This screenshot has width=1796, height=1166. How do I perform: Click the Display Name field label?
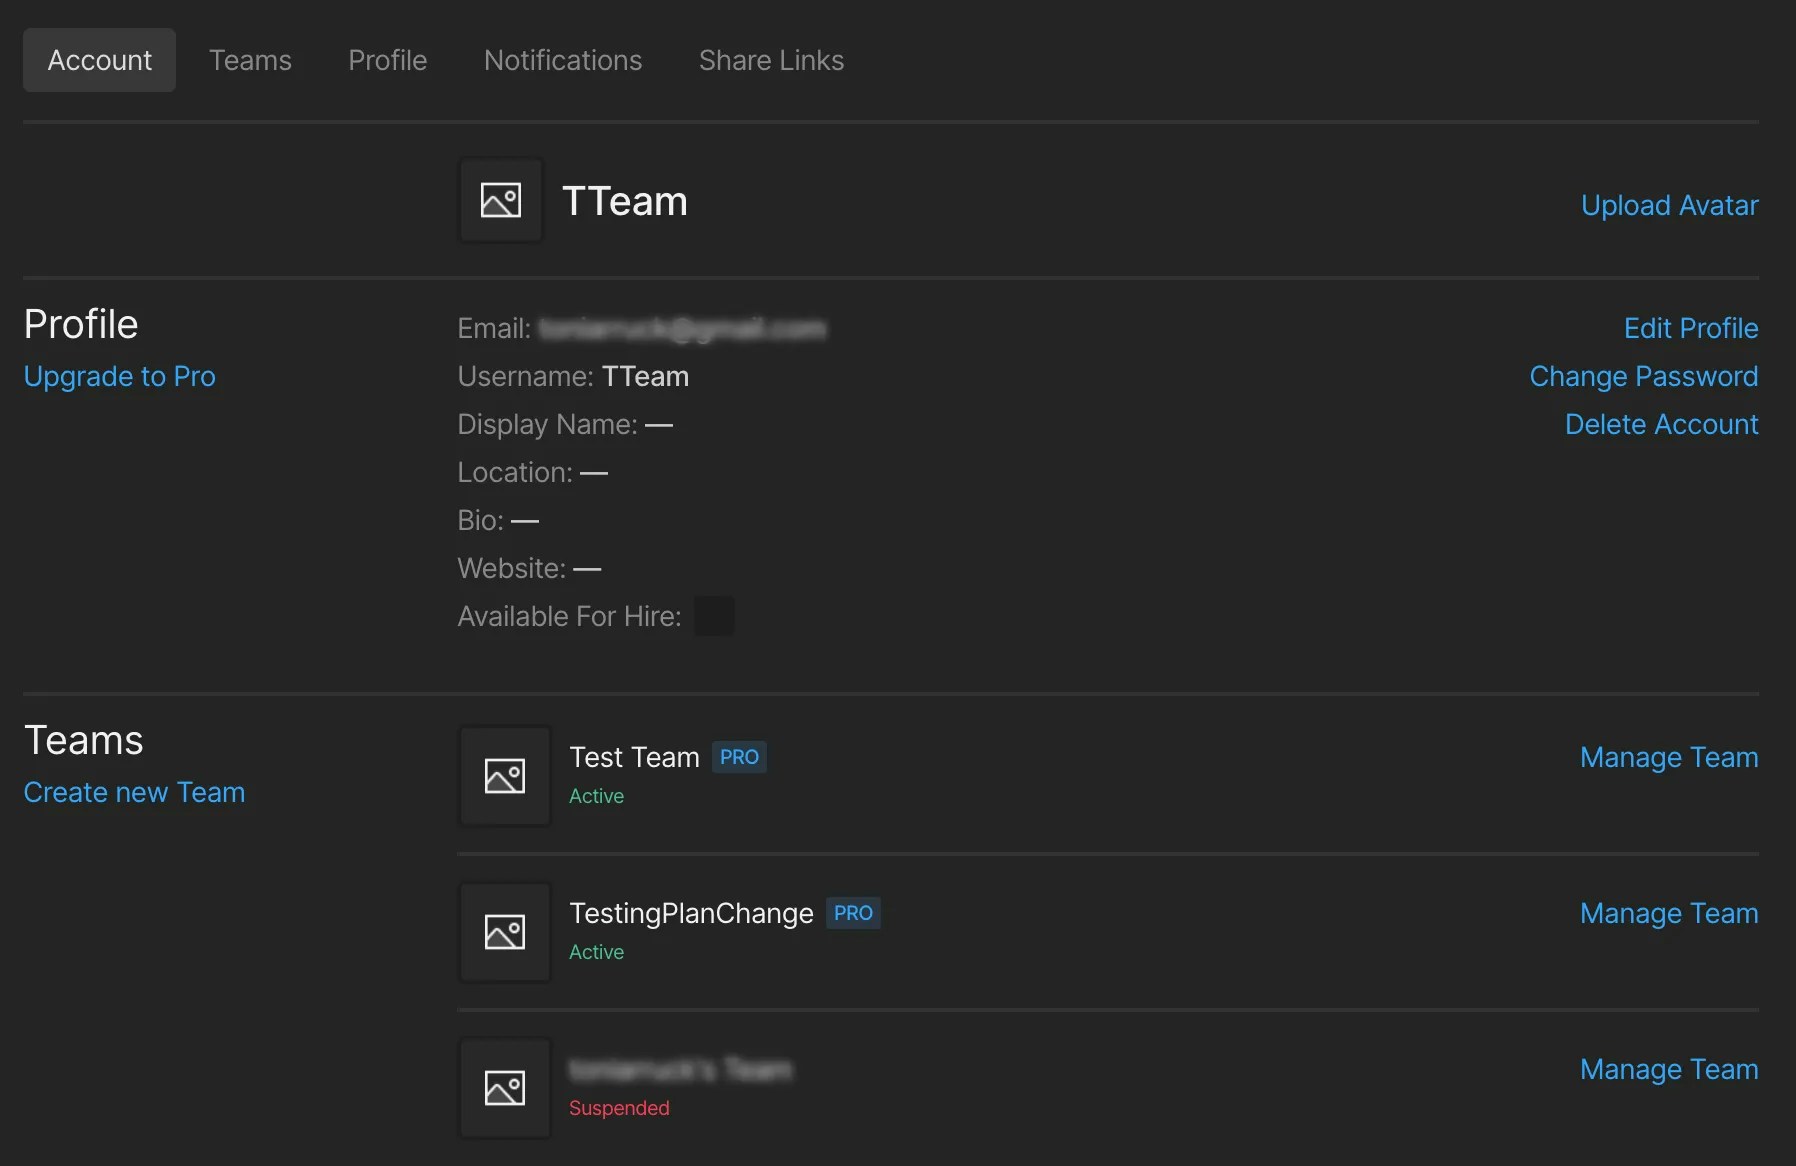click(547, 424)
